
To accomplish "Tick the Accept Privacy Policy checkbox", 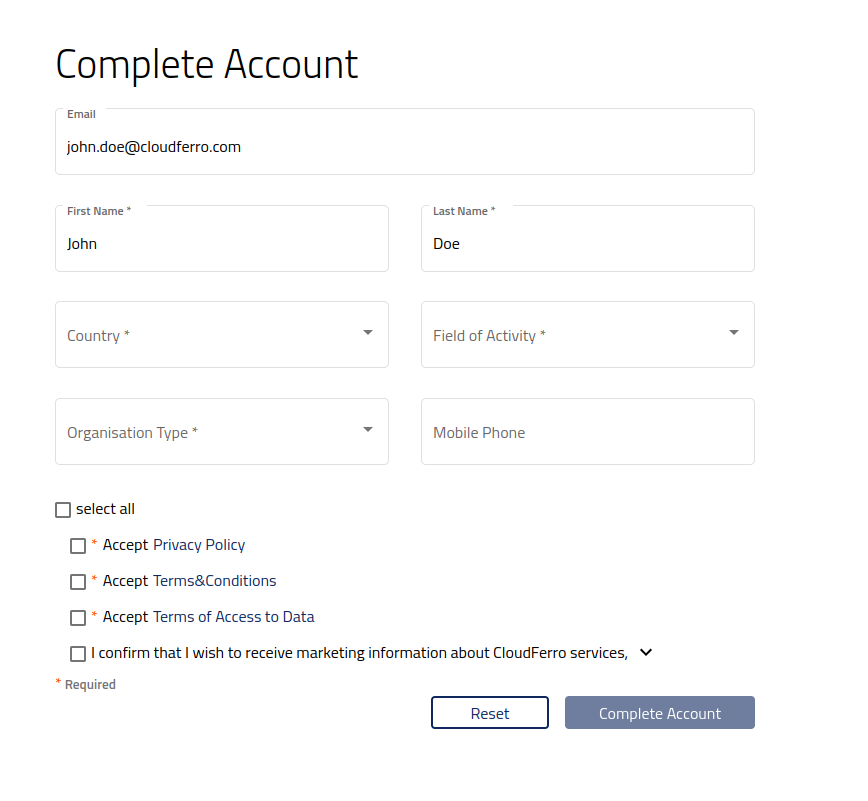I will click(x=78, y=546).
